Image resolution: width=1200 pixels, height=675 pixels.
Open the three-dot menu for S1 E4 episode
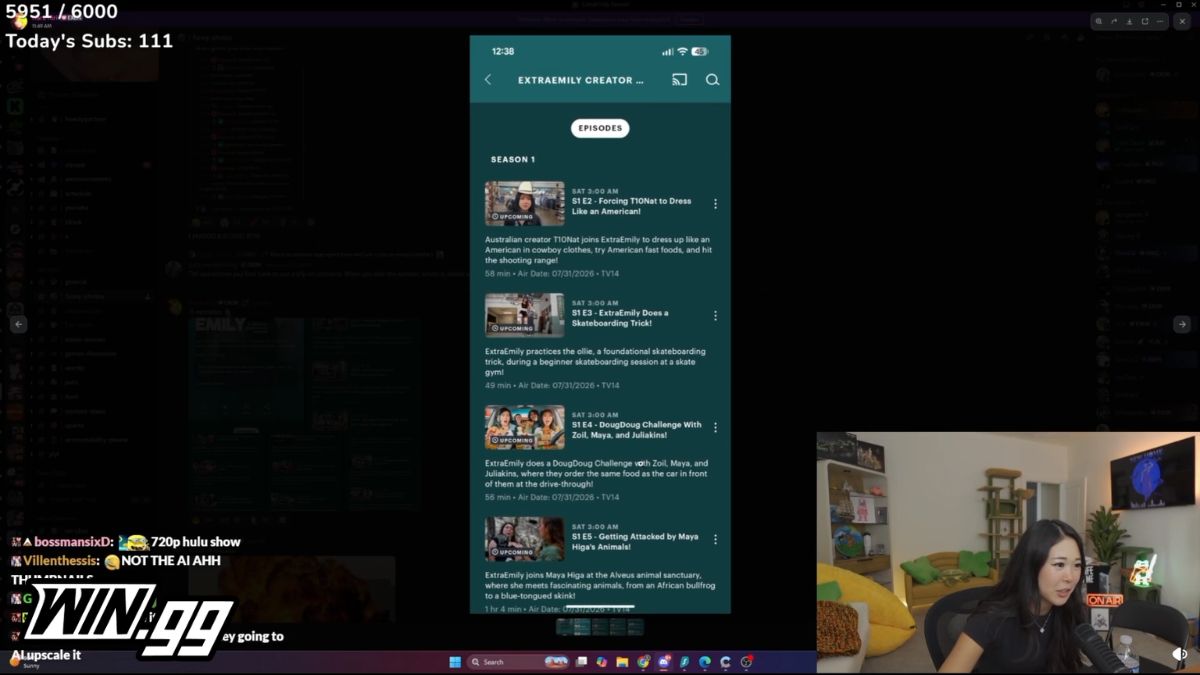point(715,427)
